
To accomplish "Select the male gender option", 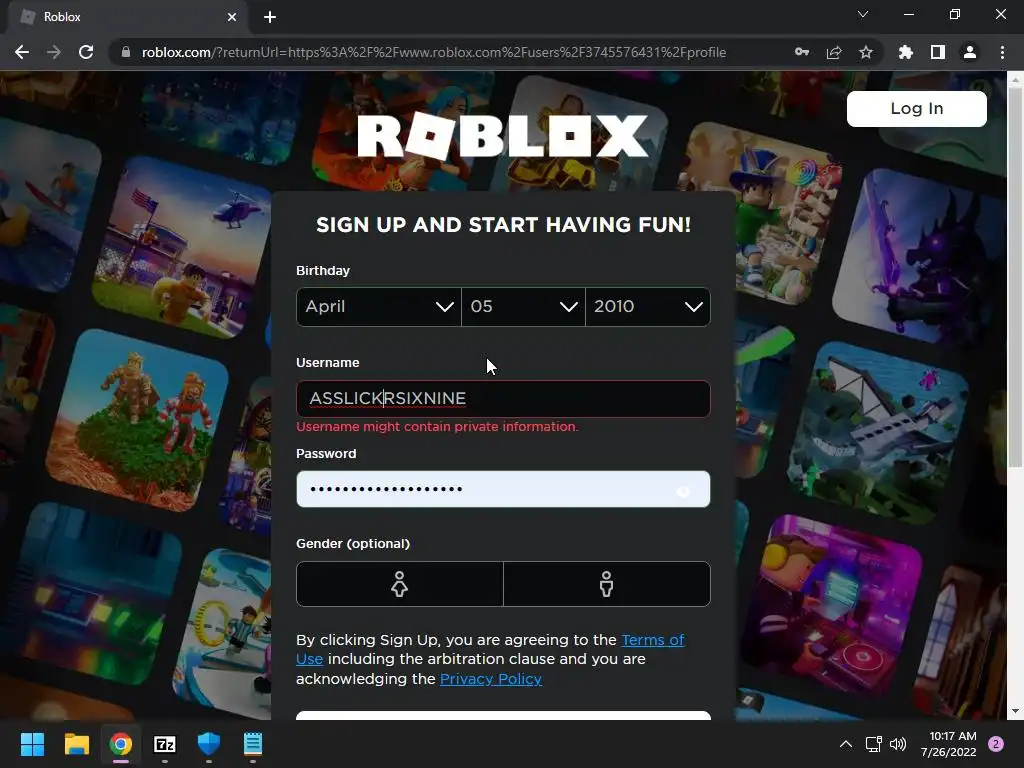I will point(607,584).
